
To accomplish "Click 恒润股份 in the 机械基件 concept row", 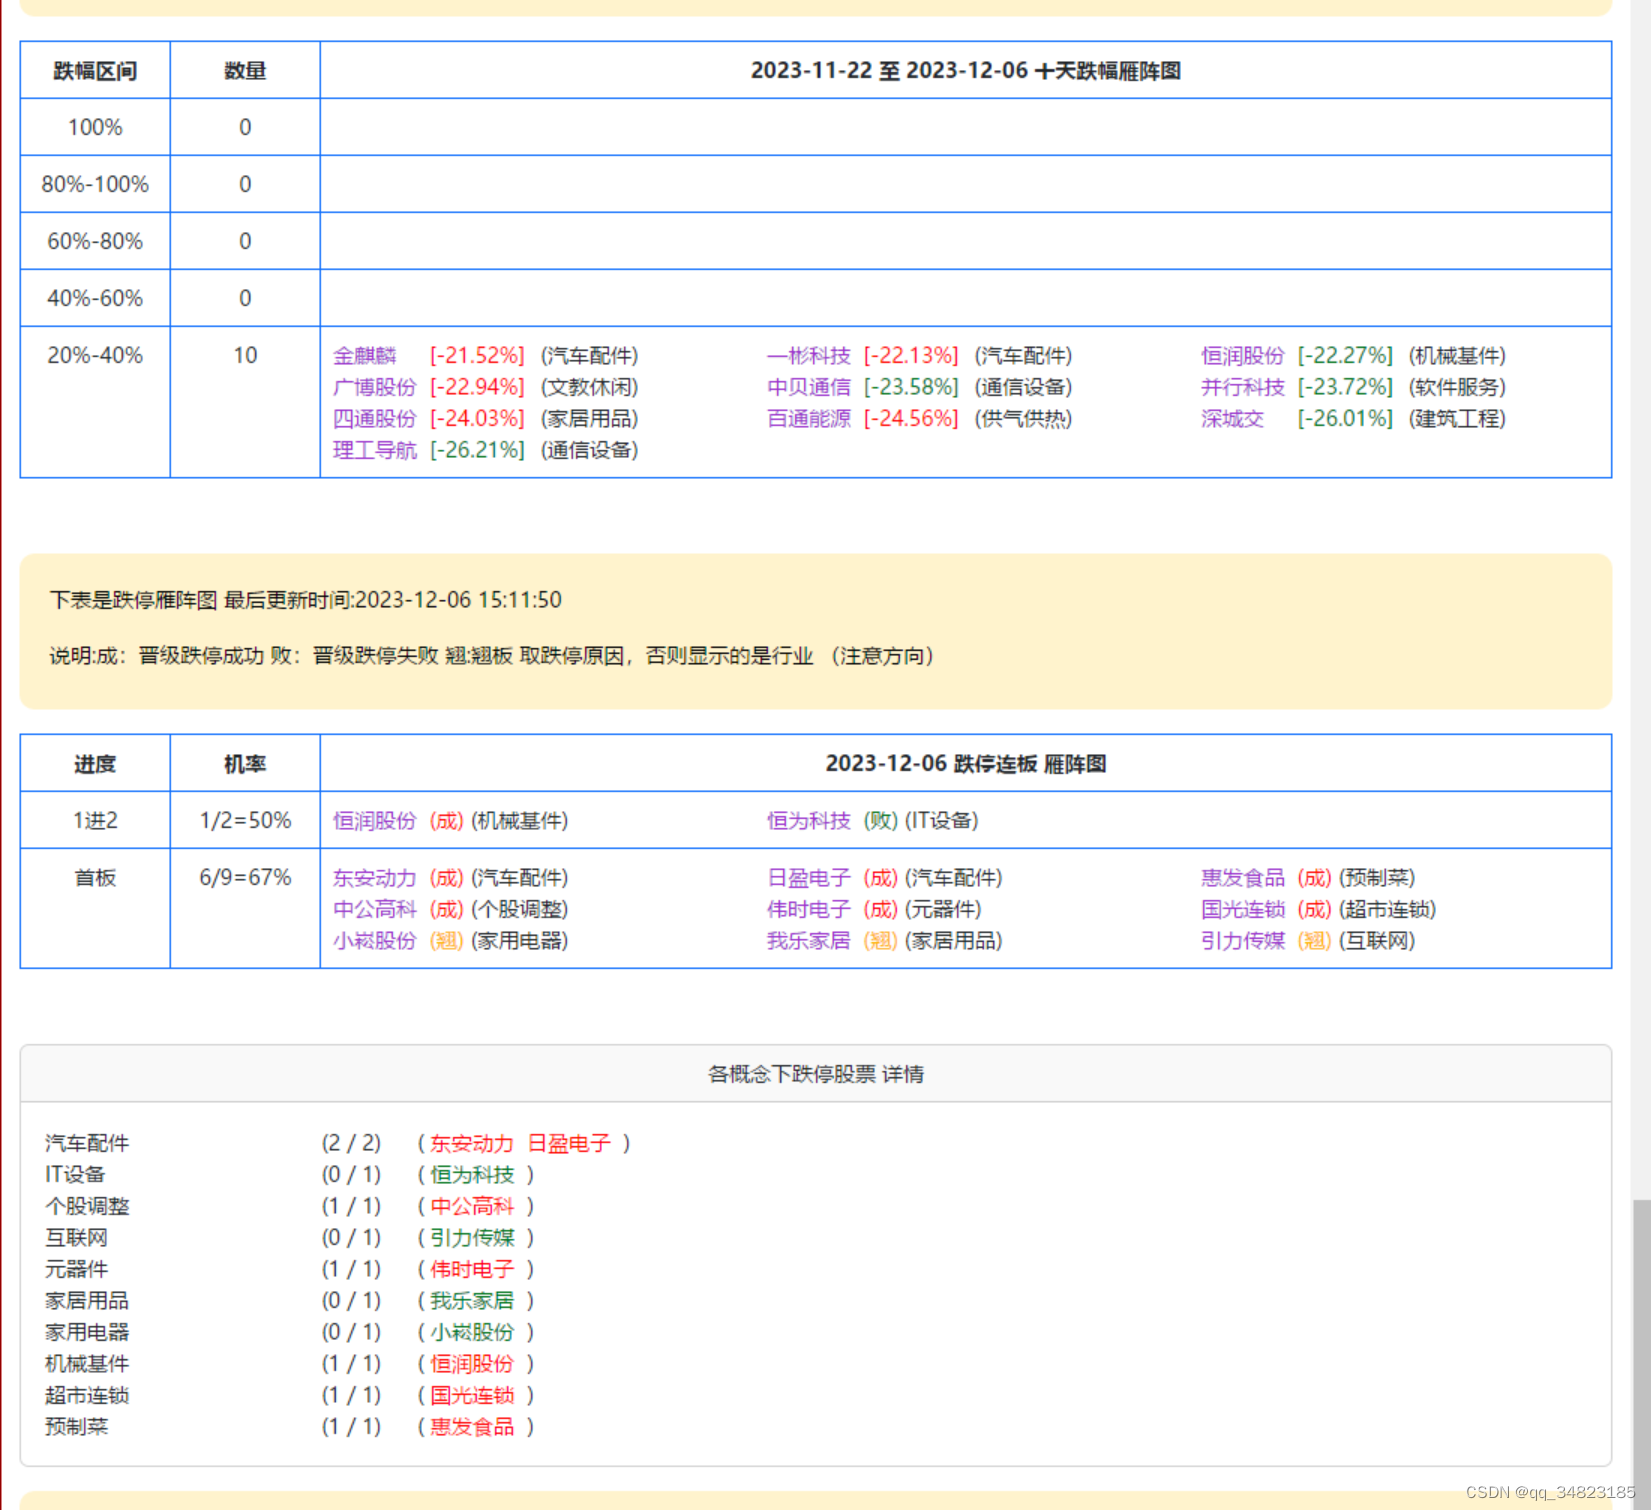I will coord(471,1364).
